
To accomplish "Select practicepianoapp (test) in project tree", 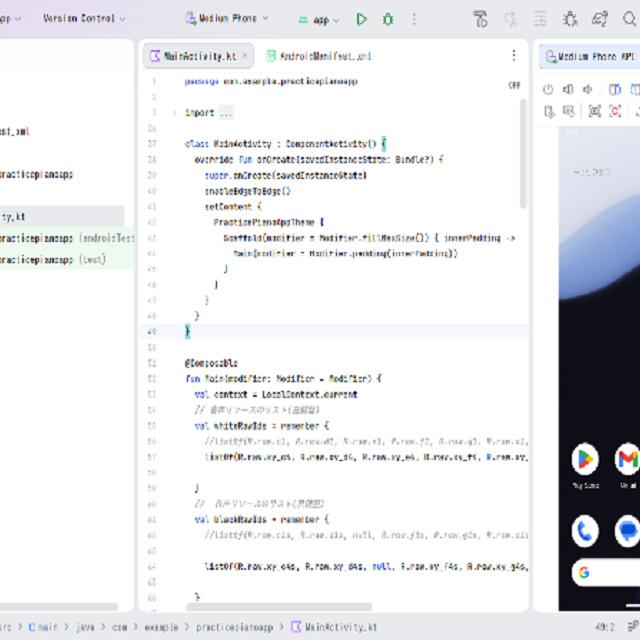I will click(x=67, y=260).
